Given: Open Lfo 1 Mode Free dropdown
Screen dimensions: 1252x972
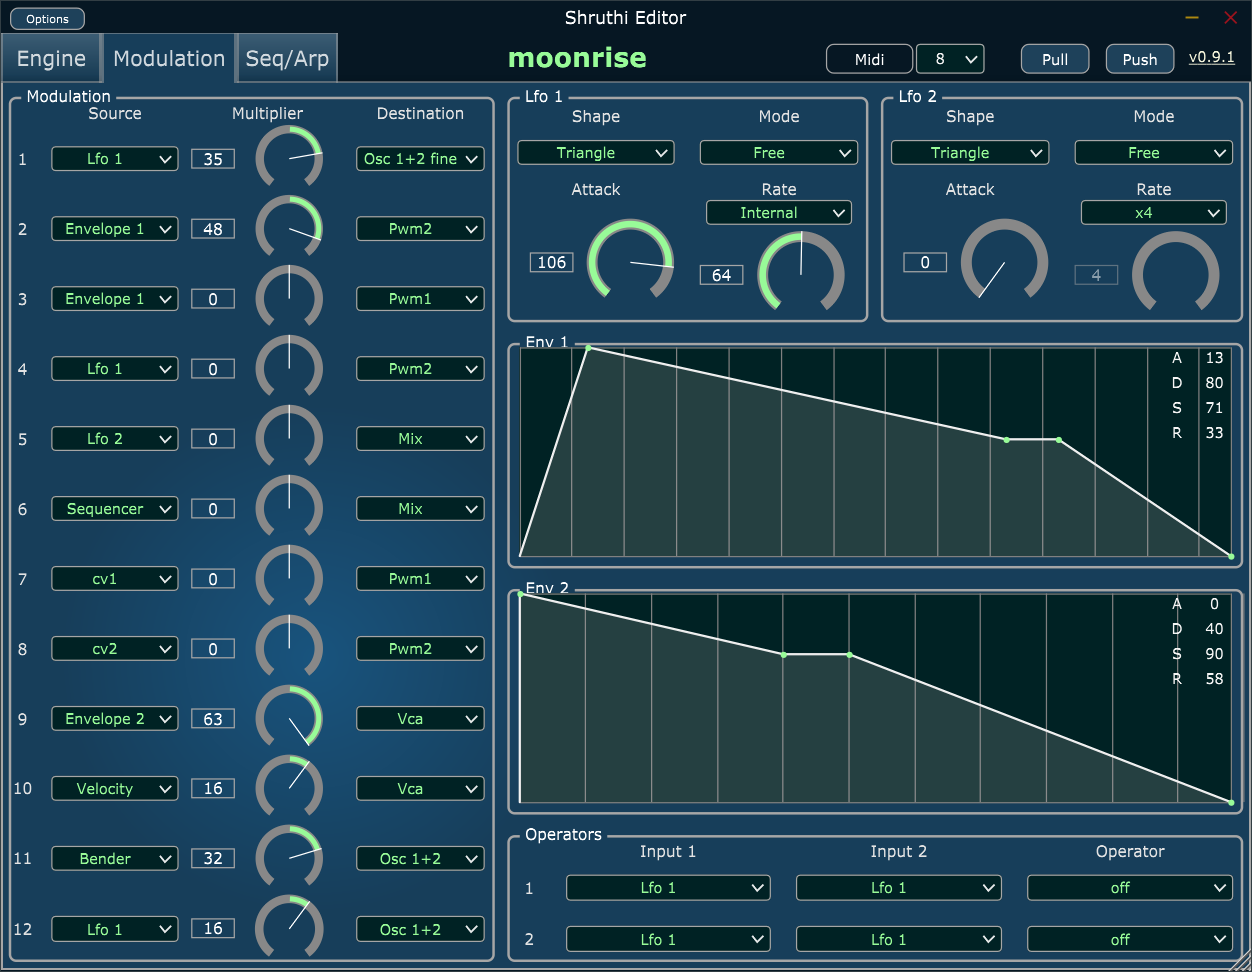Looking at the screenshot, I should coord(779,153).
